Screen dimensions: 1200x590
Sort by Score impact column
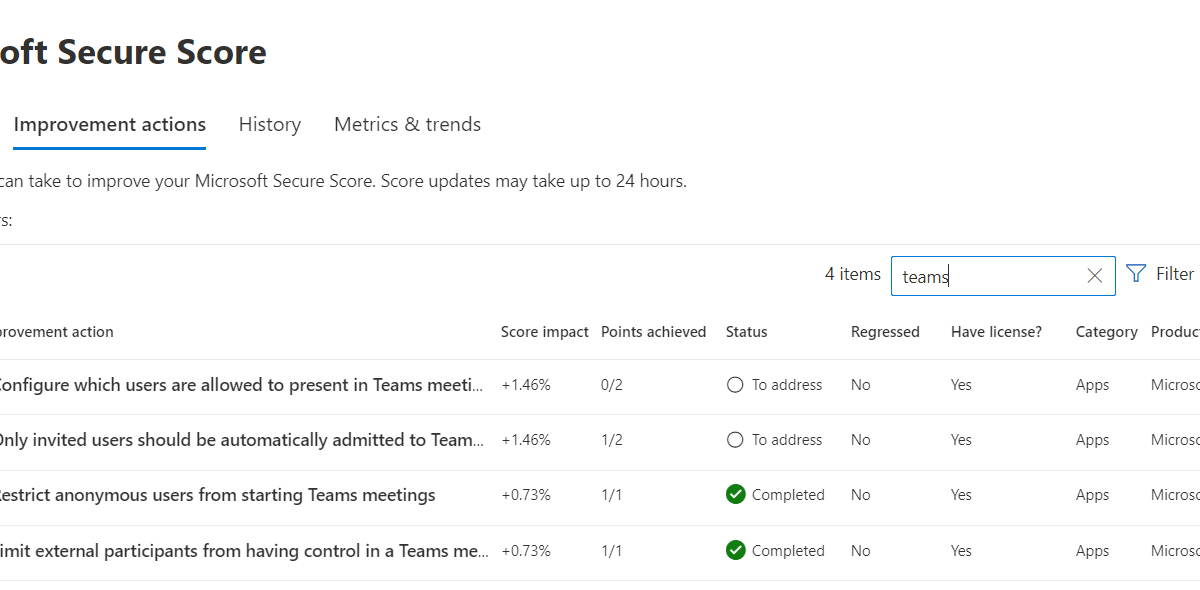tap(544, 331)
